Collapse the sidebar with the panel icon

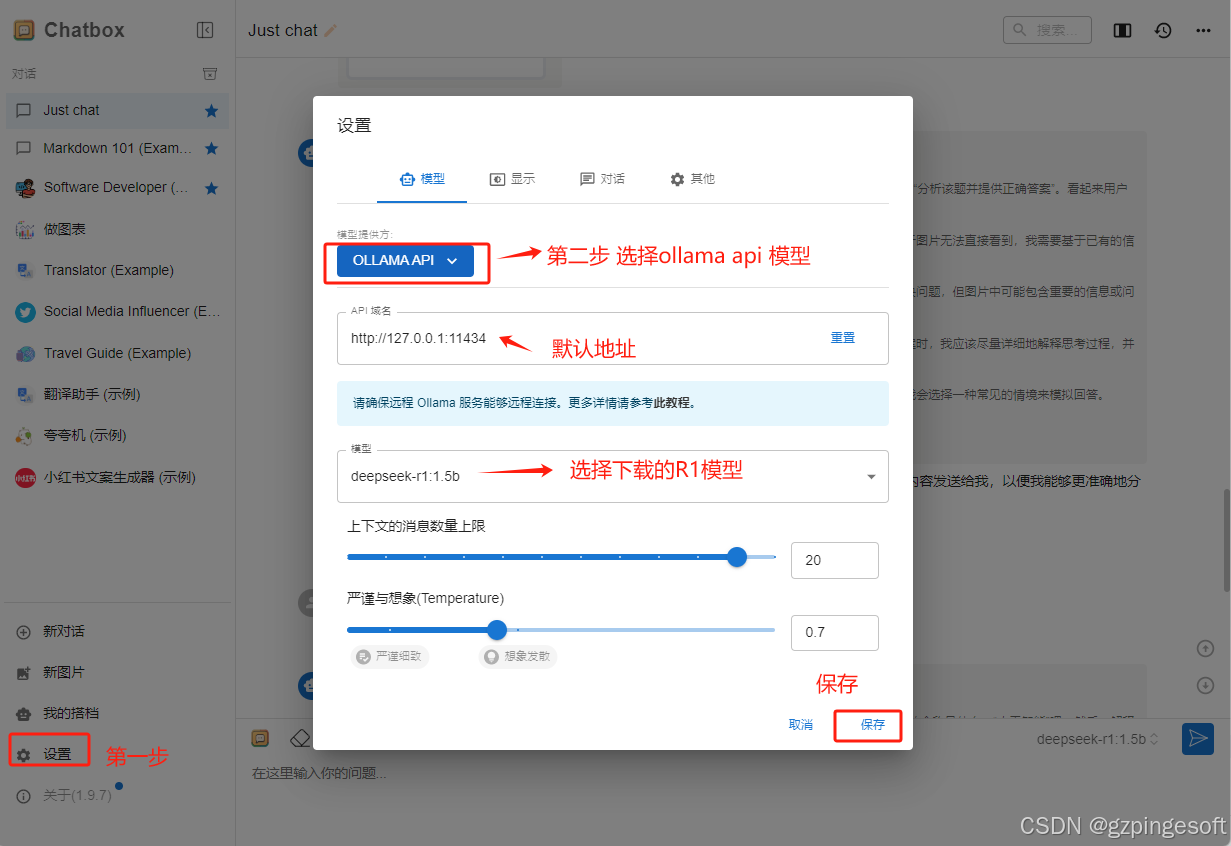(x=205, y=30)
